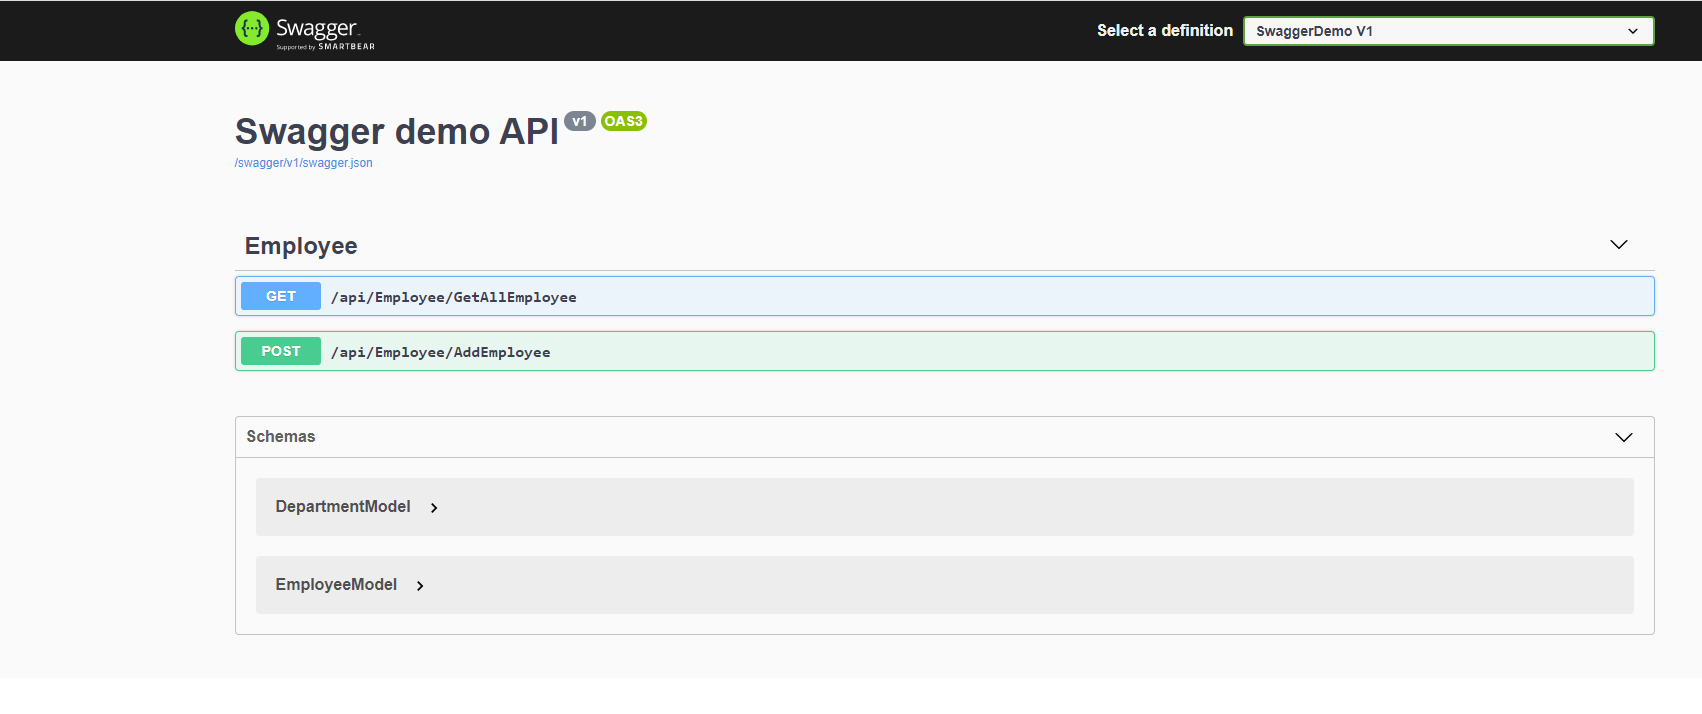Open the /swagger/v1/swagger.json link
This screenshot has height=714, width=1702.
303,163
